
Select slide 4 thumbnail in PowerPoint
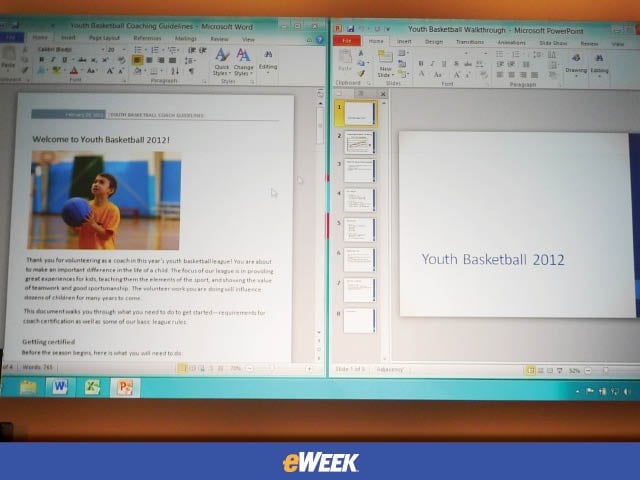(x=359, y=200)
